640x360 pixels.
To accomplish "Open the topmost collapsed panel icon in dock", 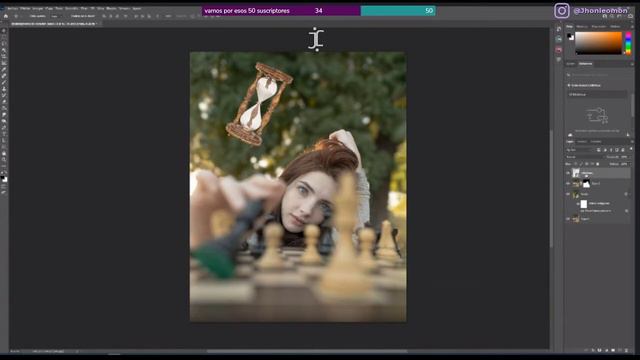I will [x=559, y=29].
